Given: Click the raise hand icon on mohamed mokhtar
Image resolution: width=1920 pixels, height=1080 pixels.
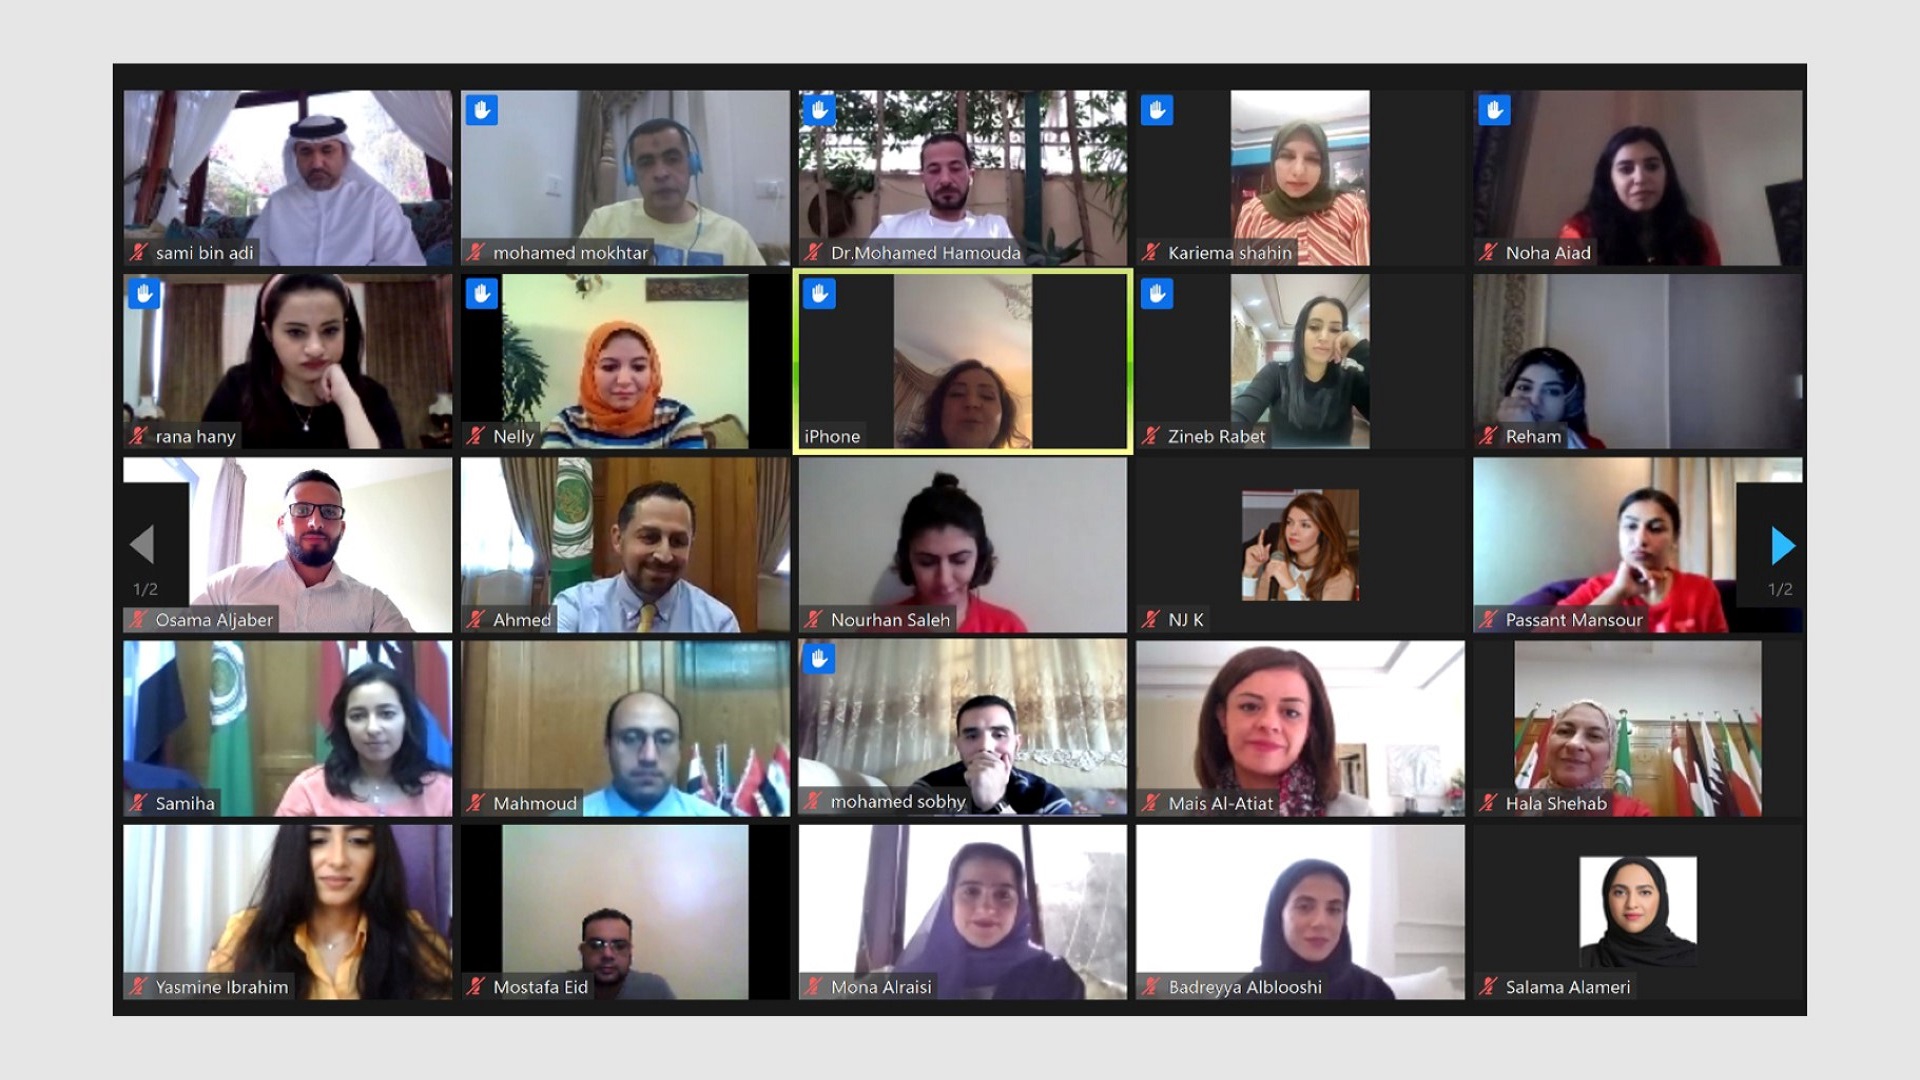Looking at the screenshot, I should (x=484, y=111).
